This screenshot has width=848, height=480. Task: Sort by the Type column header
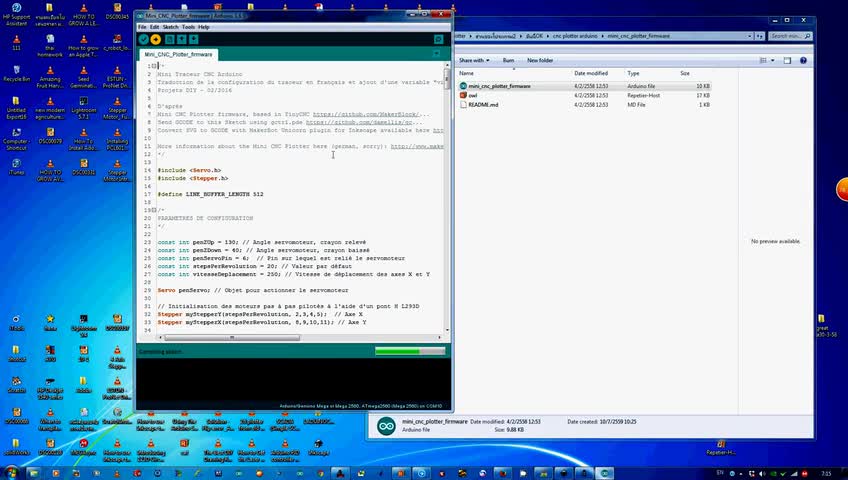coord(633,74)
